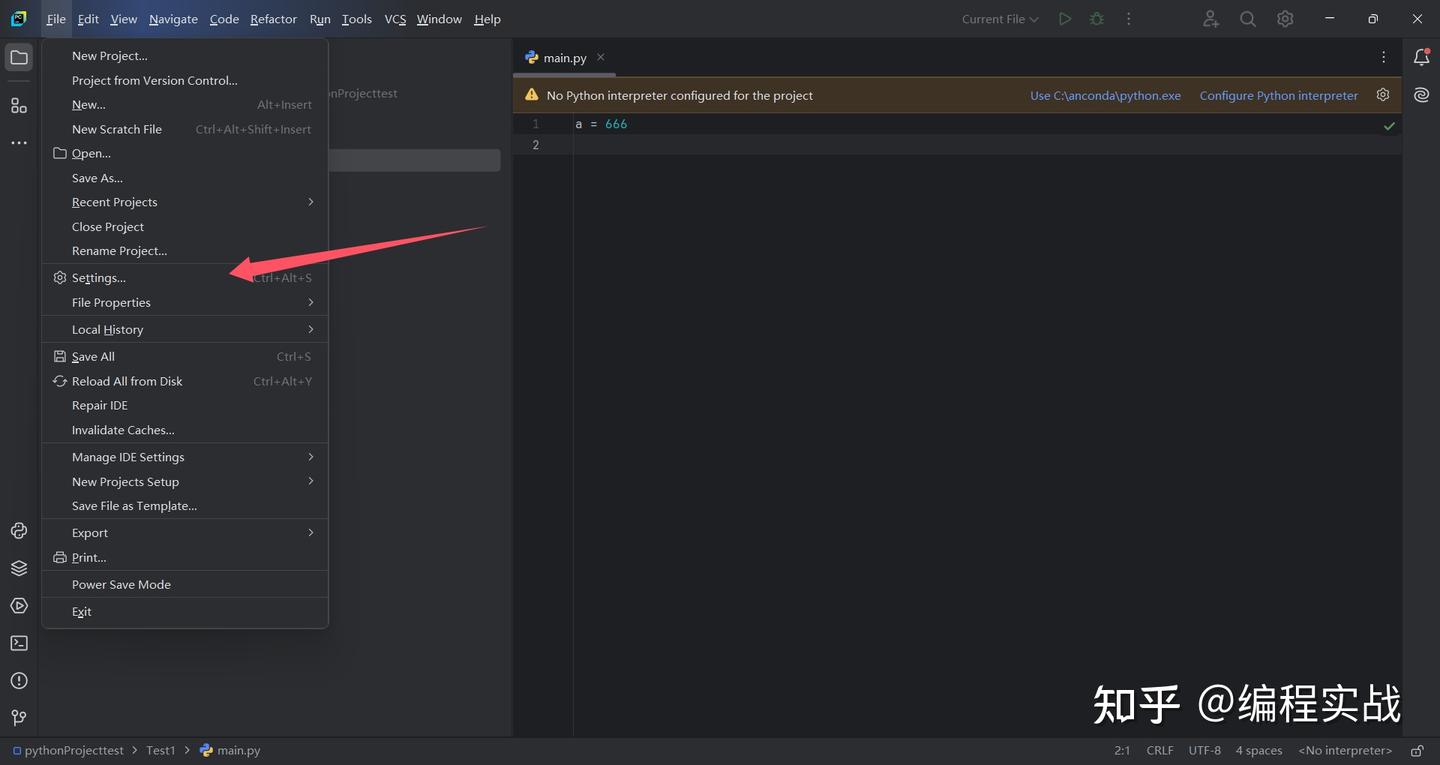
Task: Choose Project from Version Control...
Action: click(185, 80)
